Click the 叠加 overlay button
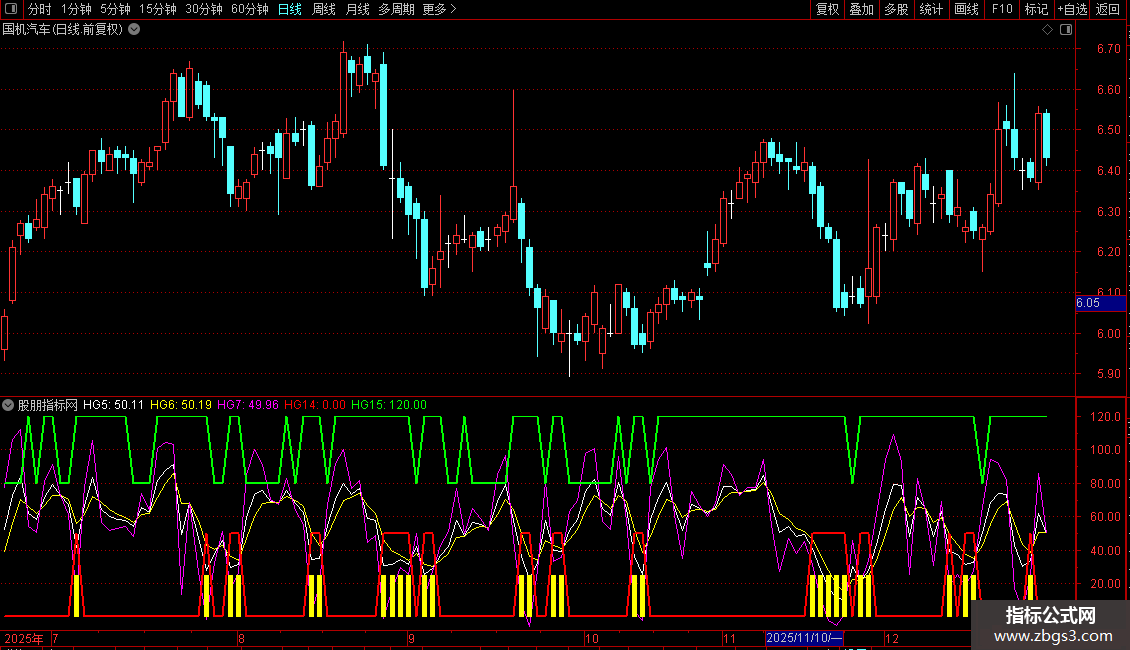The height and width of the screenshot is (650, 1130). click(x=862, y=9)
